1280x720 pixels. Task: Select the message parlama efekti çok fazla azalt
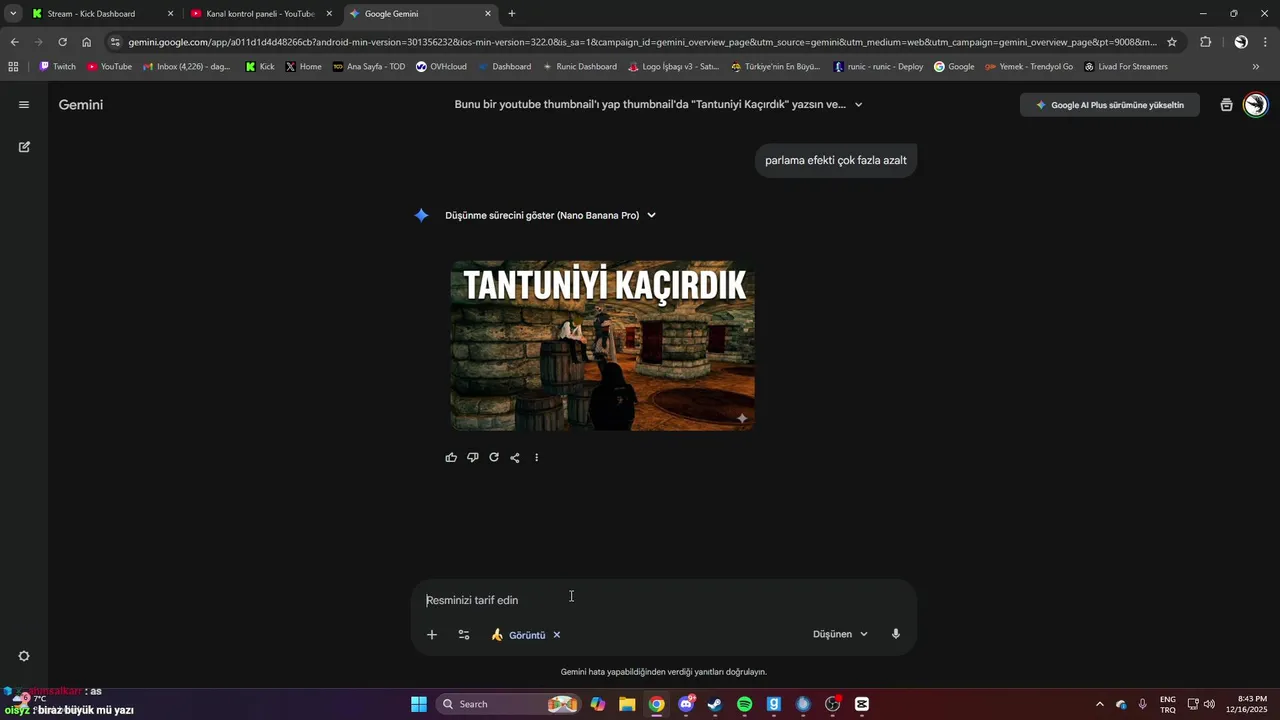[836, 160]
